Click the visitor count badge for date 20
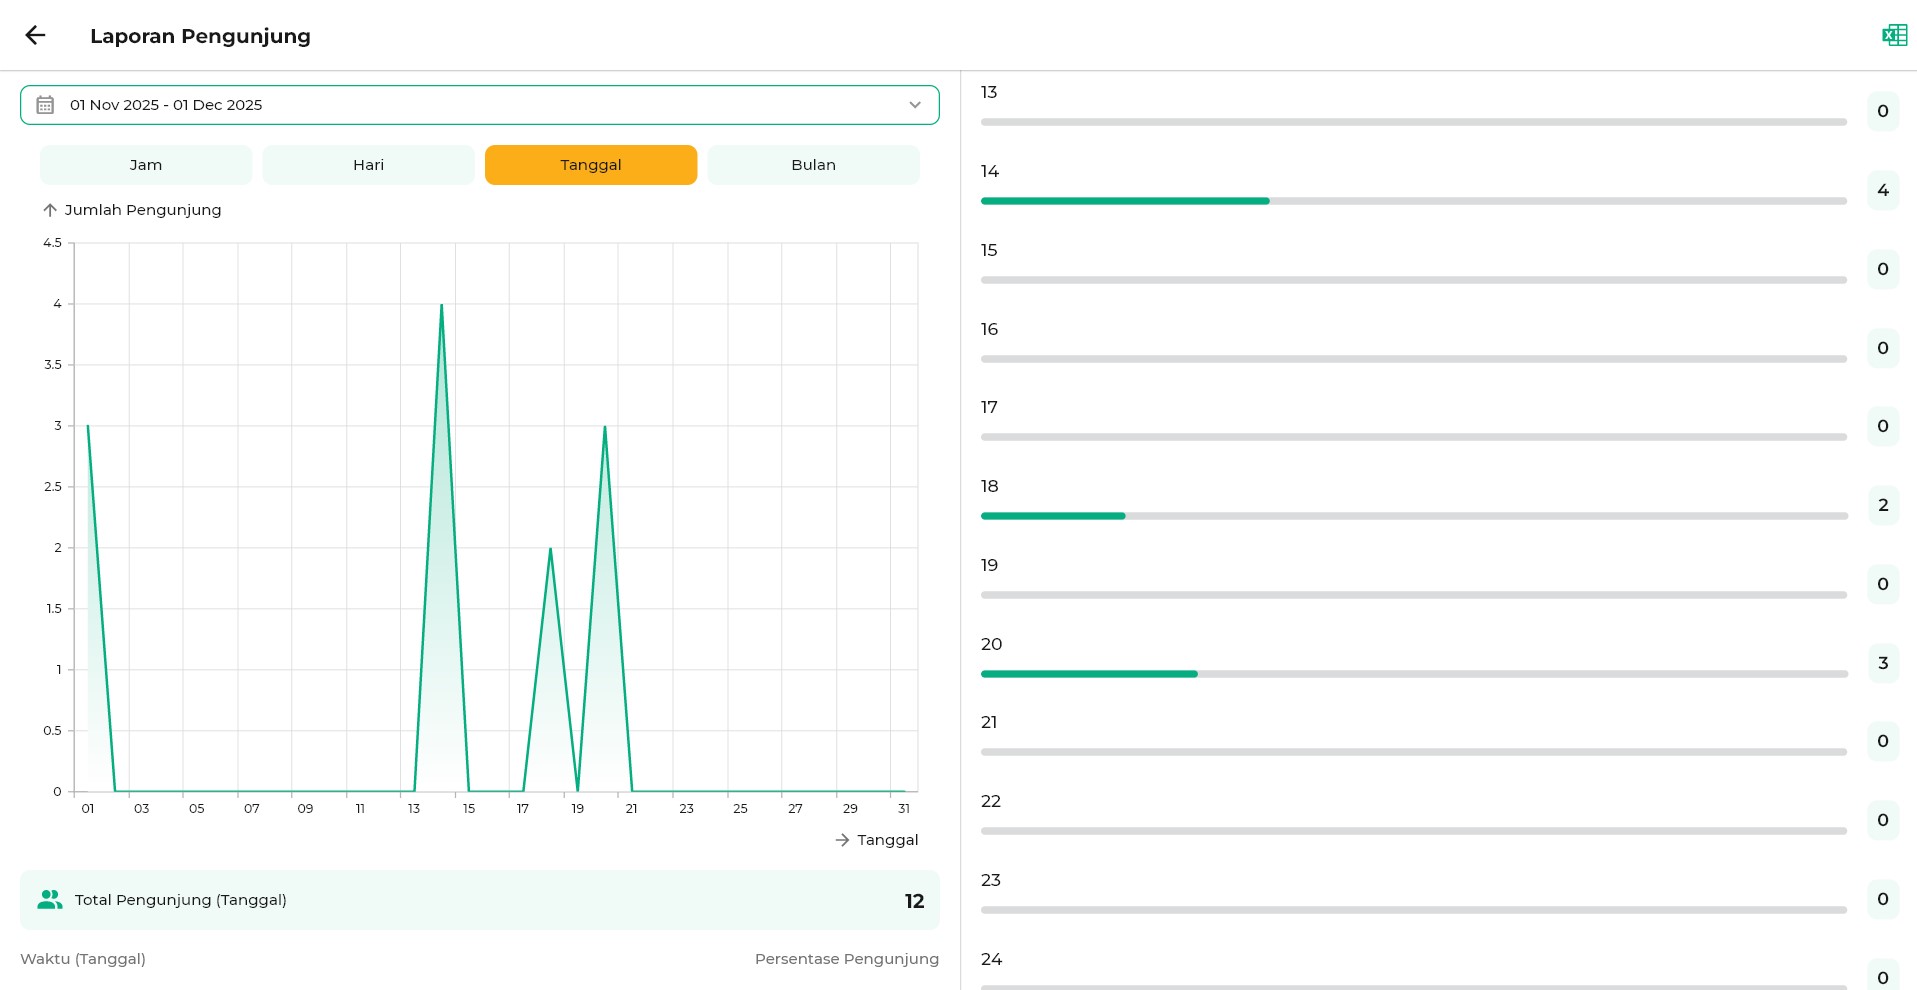1917x990 pixels. pos(1882,663)
